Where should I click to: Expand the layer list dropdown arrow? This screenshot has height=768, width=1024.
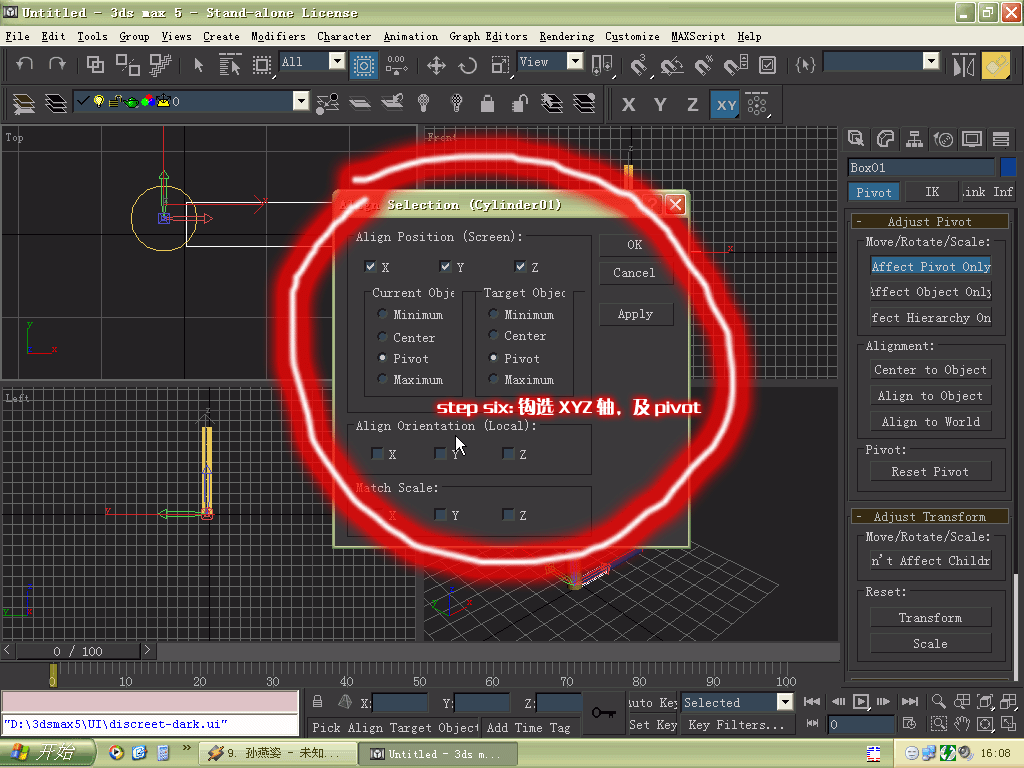(x=300, y=101)
